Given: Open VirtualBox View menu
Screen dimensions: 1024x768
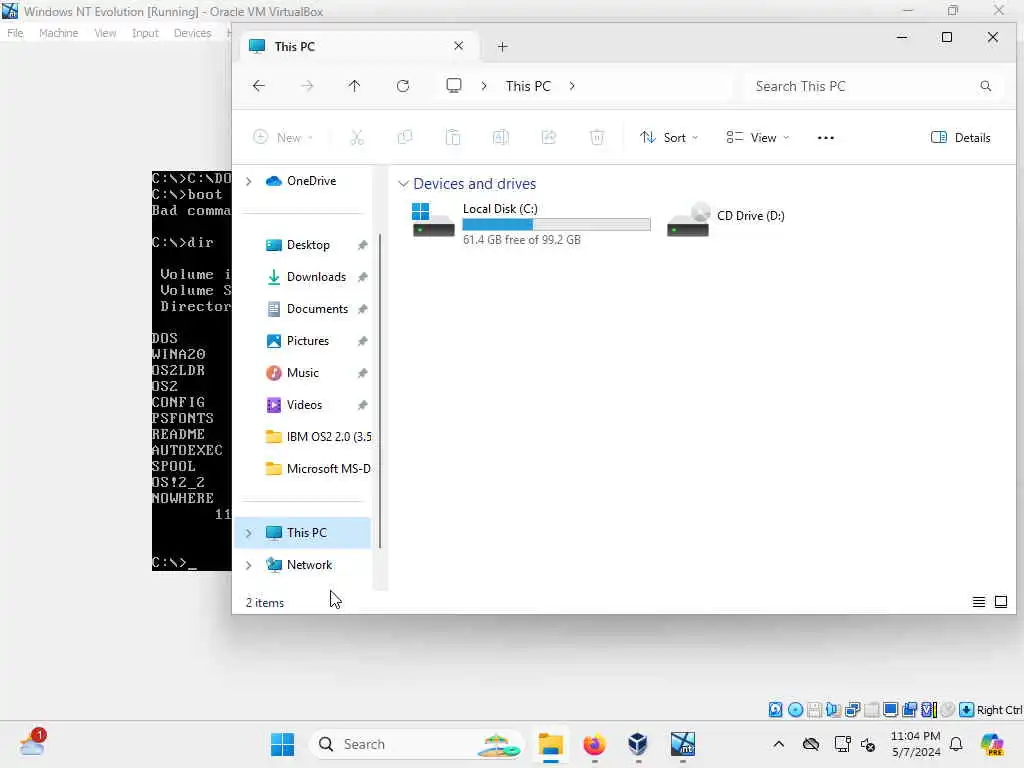Looking at the screenshot, I should (105, 33).
